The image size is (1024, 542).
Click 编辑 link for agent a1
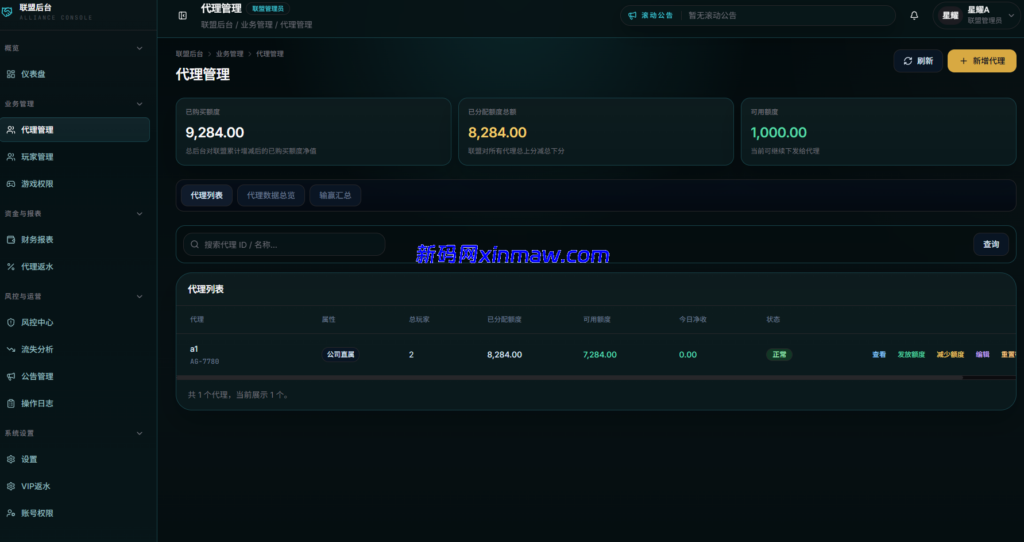click(x=982, y=355)
